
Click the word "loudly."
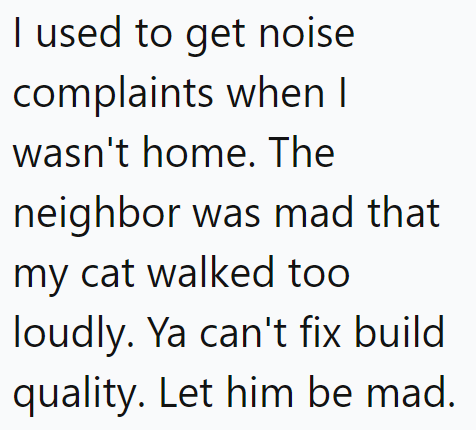73,334
